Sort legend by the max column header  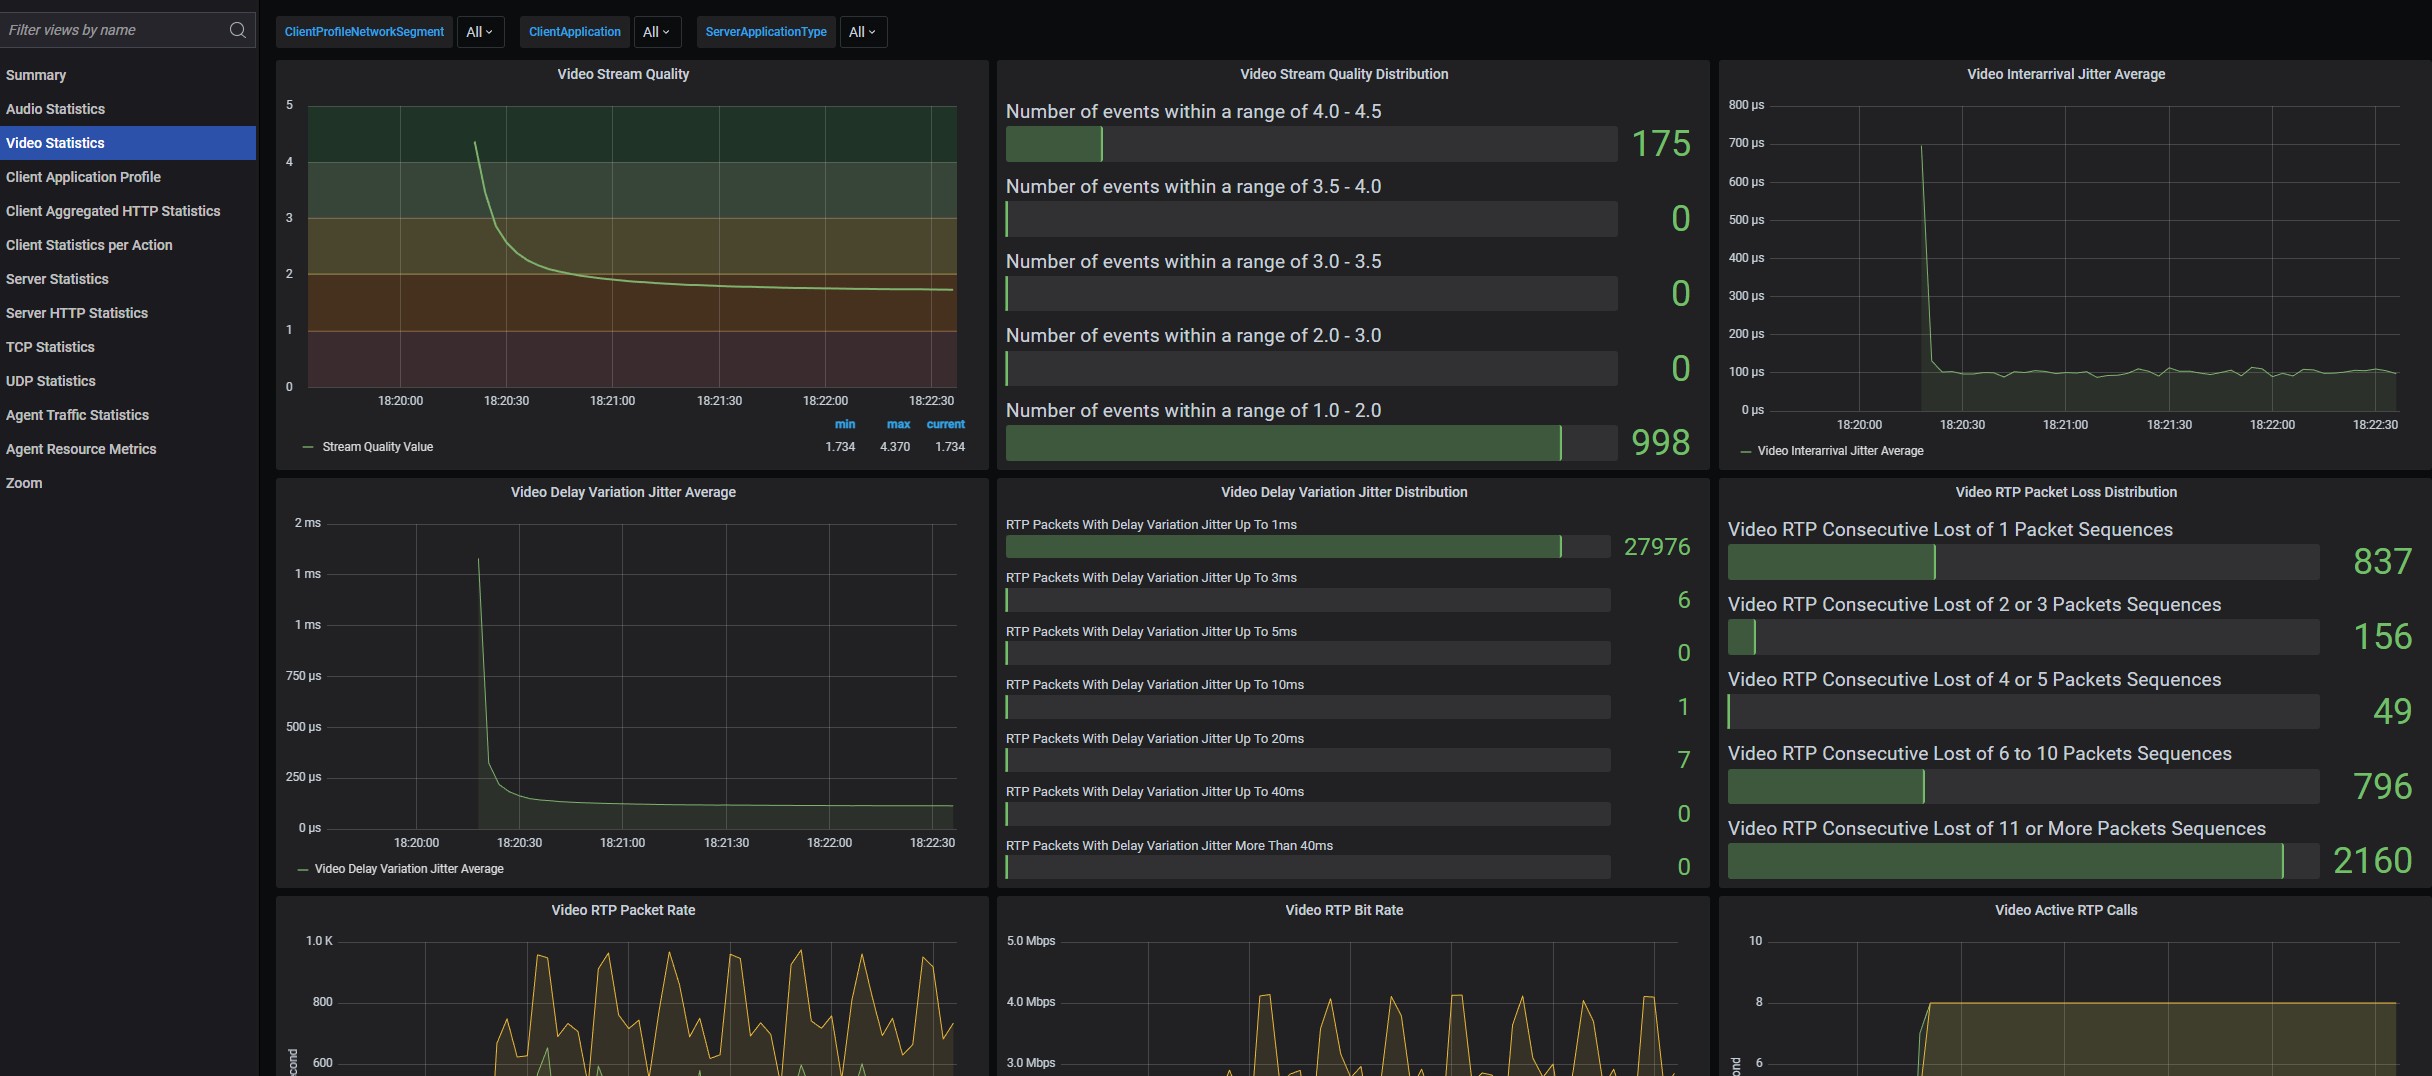coord(898,424)
